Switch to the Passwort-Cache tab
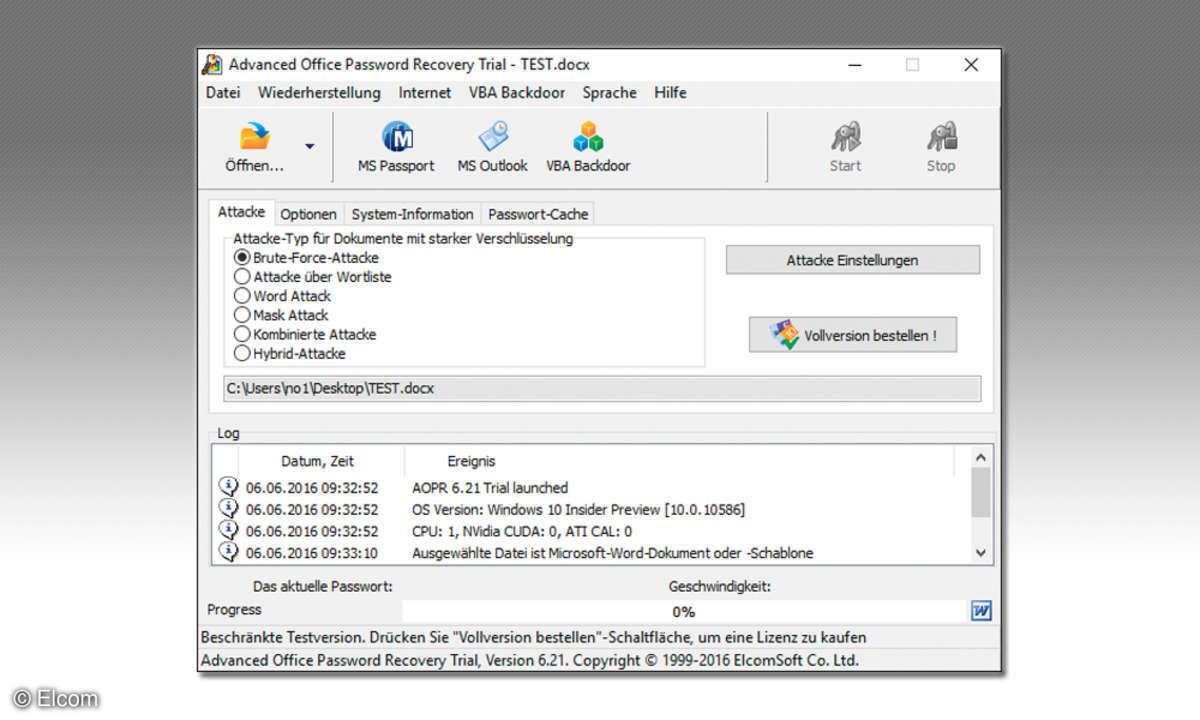The image size is (1200, 720). click(538, 214)
